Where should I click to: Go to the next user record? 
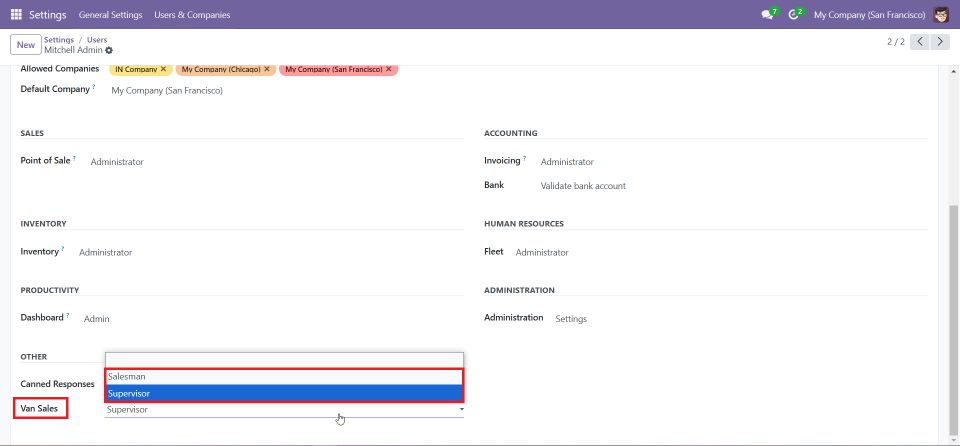click(942, 42)
